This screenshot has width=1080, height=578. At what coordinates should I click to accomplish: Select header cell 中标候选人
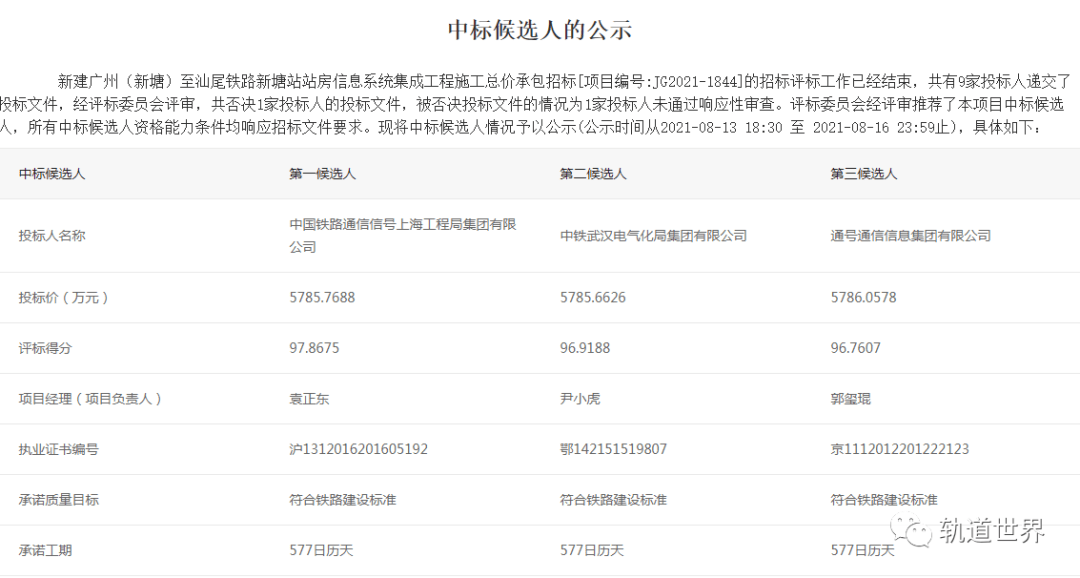[52, 174]
